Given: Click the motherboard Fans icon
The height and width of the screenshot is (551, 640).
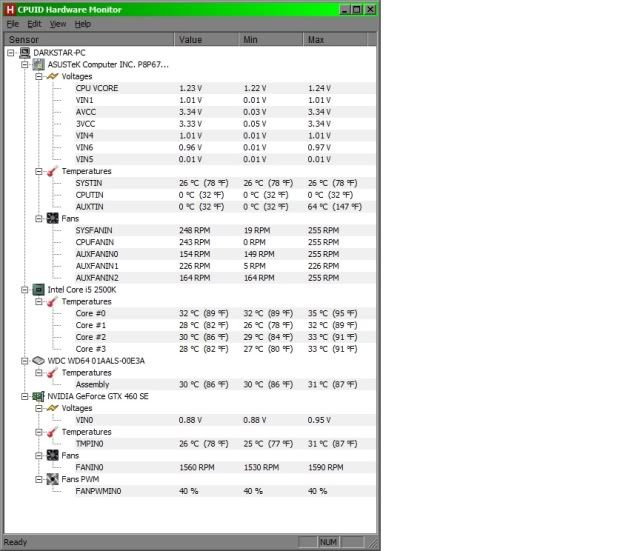Looking at the screenshot, I should pos(52,218).
